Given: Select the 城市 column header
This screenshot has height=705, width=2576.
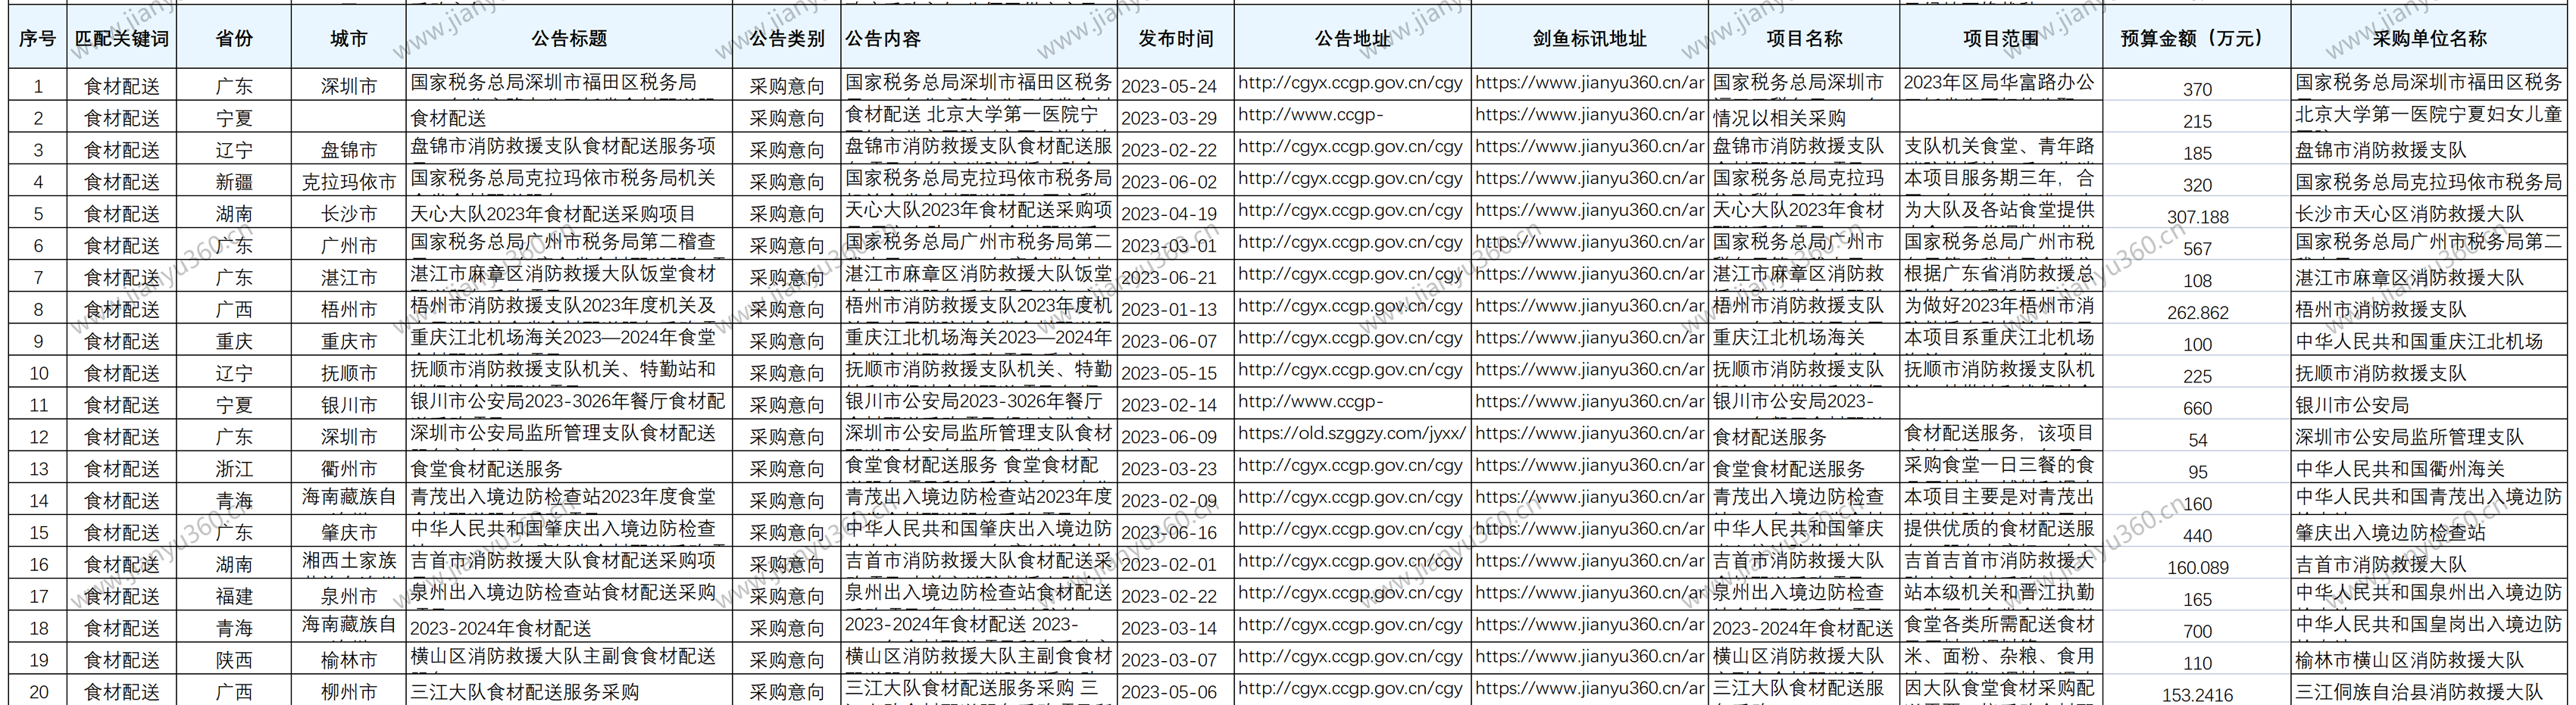Looking at the screenshot, I should (349, 38).
